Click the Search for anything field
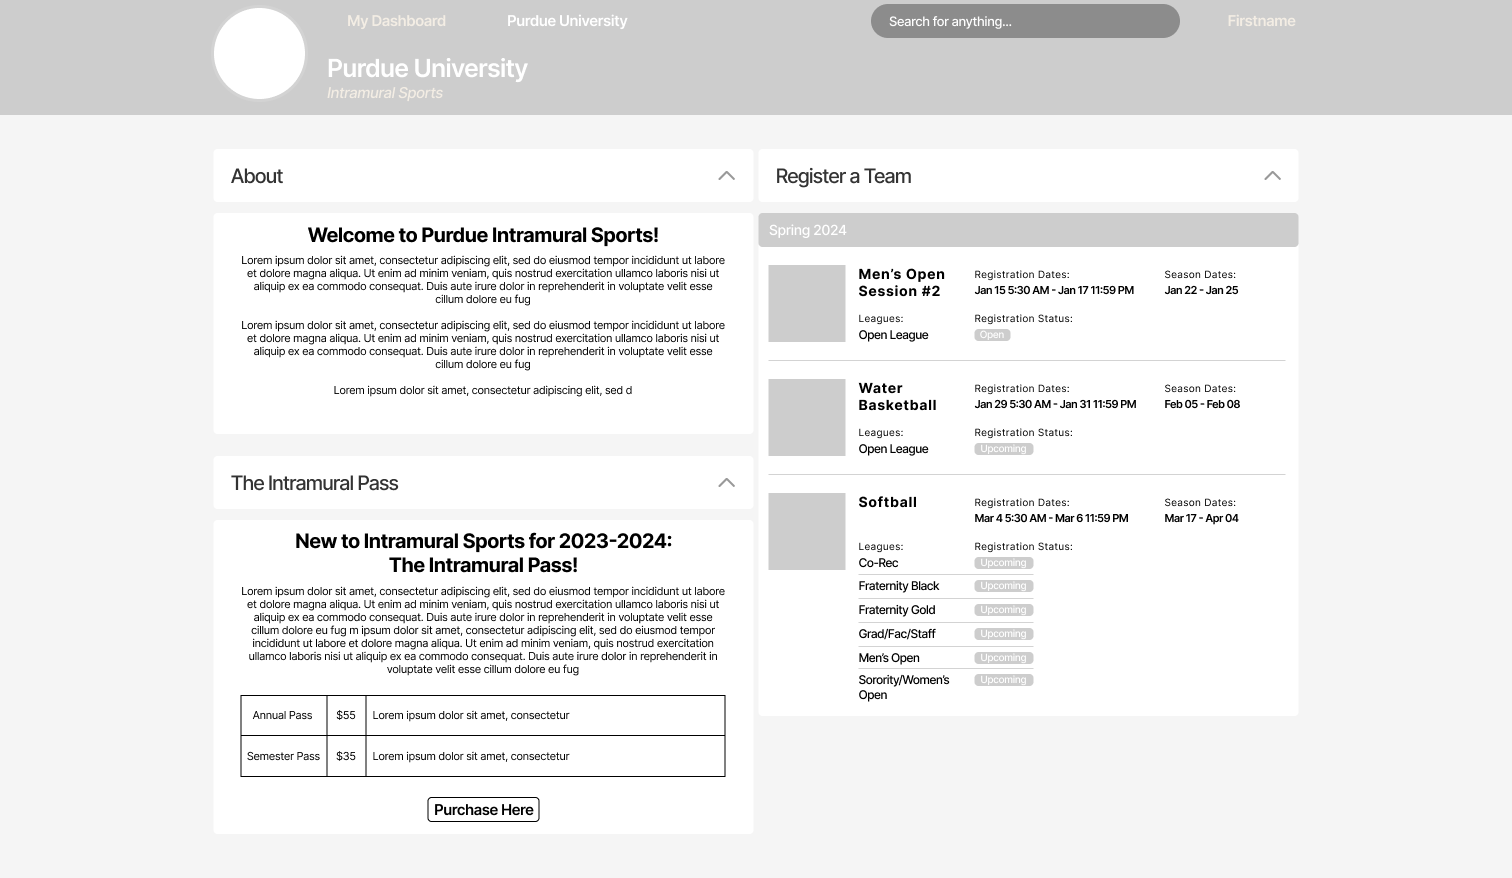This screenshot has height=878, width=1512. [1025, 21]
